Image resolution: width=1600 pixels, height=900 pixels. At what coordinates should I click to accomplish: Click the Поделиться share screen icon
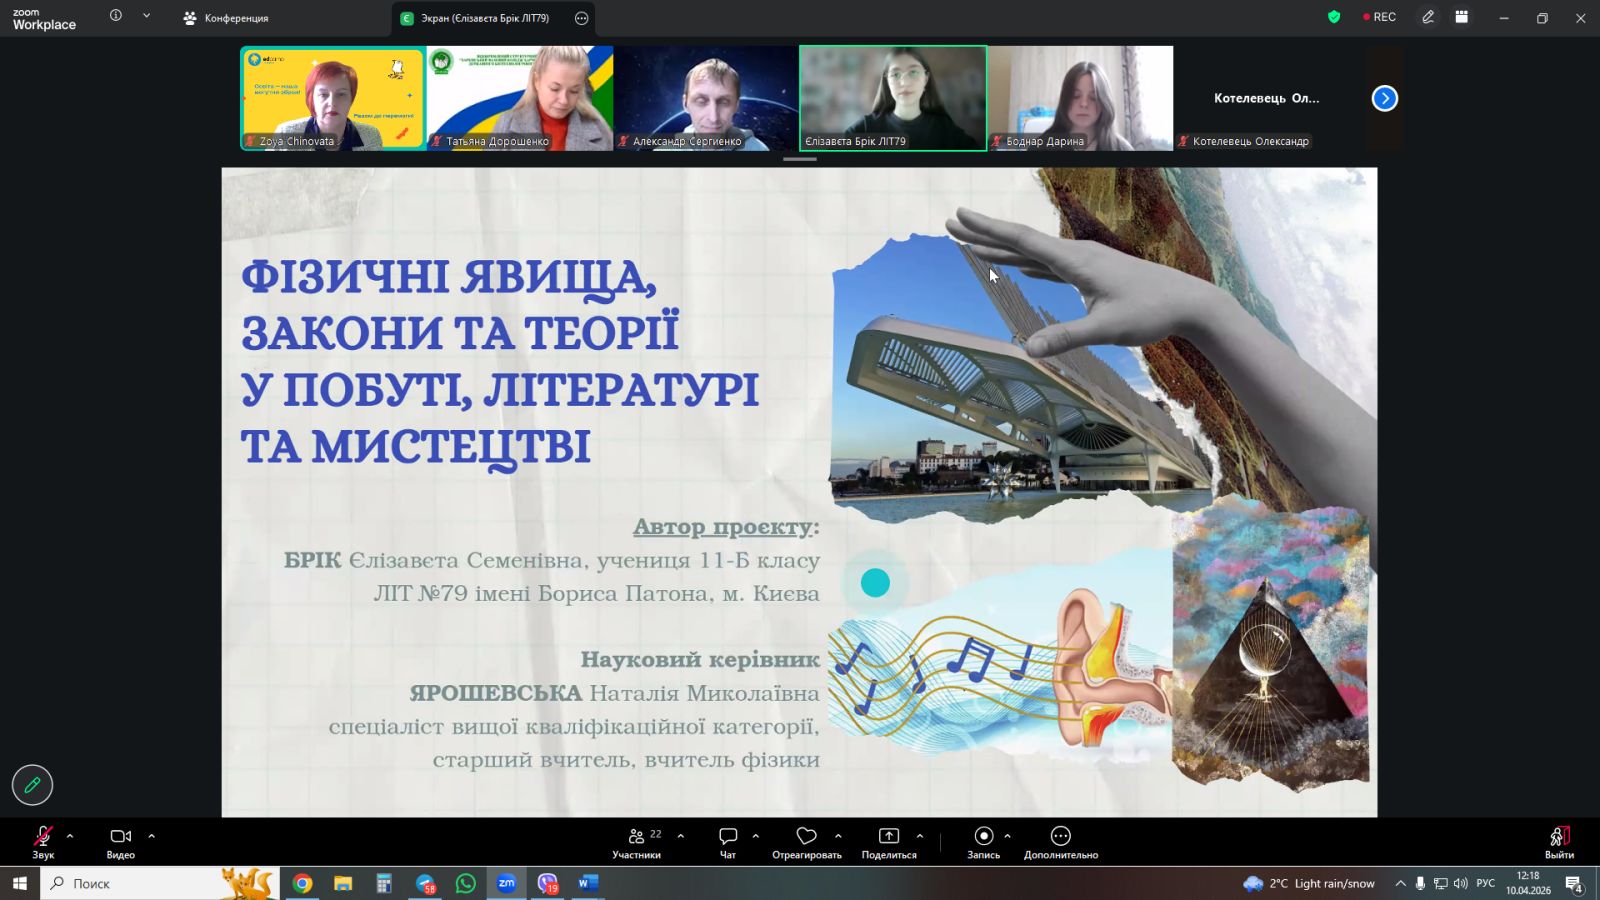[x=888, y=837]
